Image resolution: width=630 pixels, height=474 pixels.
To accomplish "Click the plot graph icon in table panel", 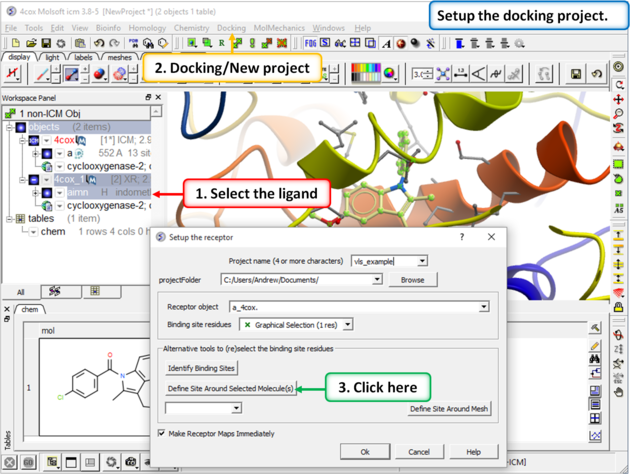I will click(x=595, y=435).
